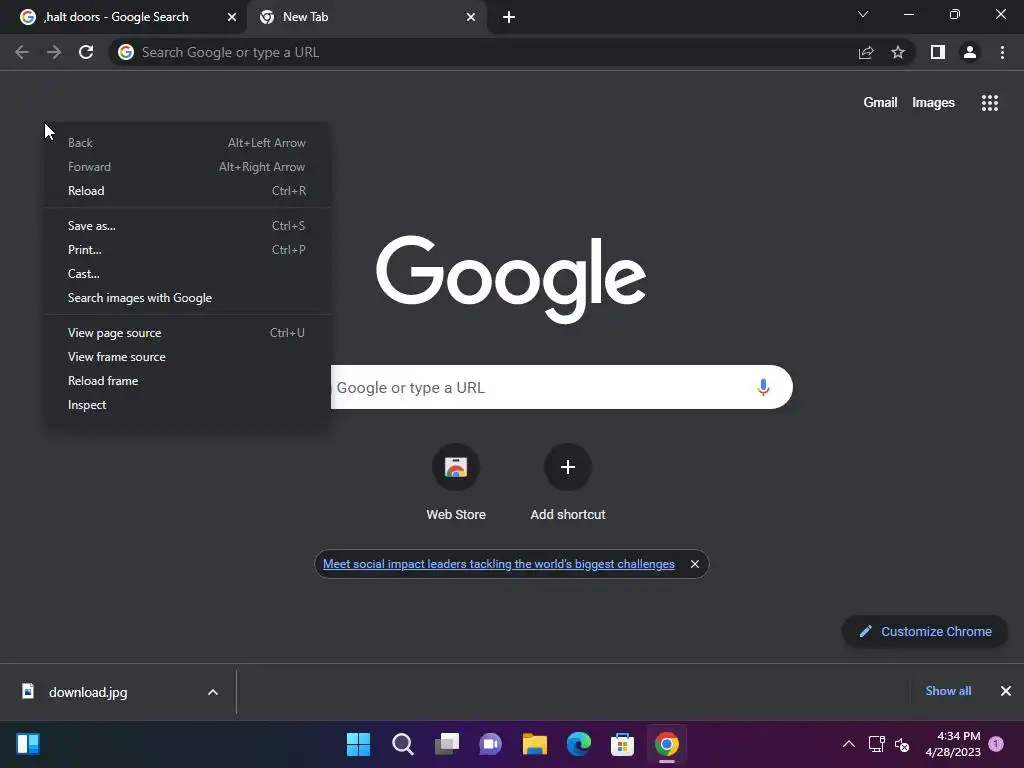Open the social impact leaders link
Viewport: 1024px width, 768px height.
(498, 564)
